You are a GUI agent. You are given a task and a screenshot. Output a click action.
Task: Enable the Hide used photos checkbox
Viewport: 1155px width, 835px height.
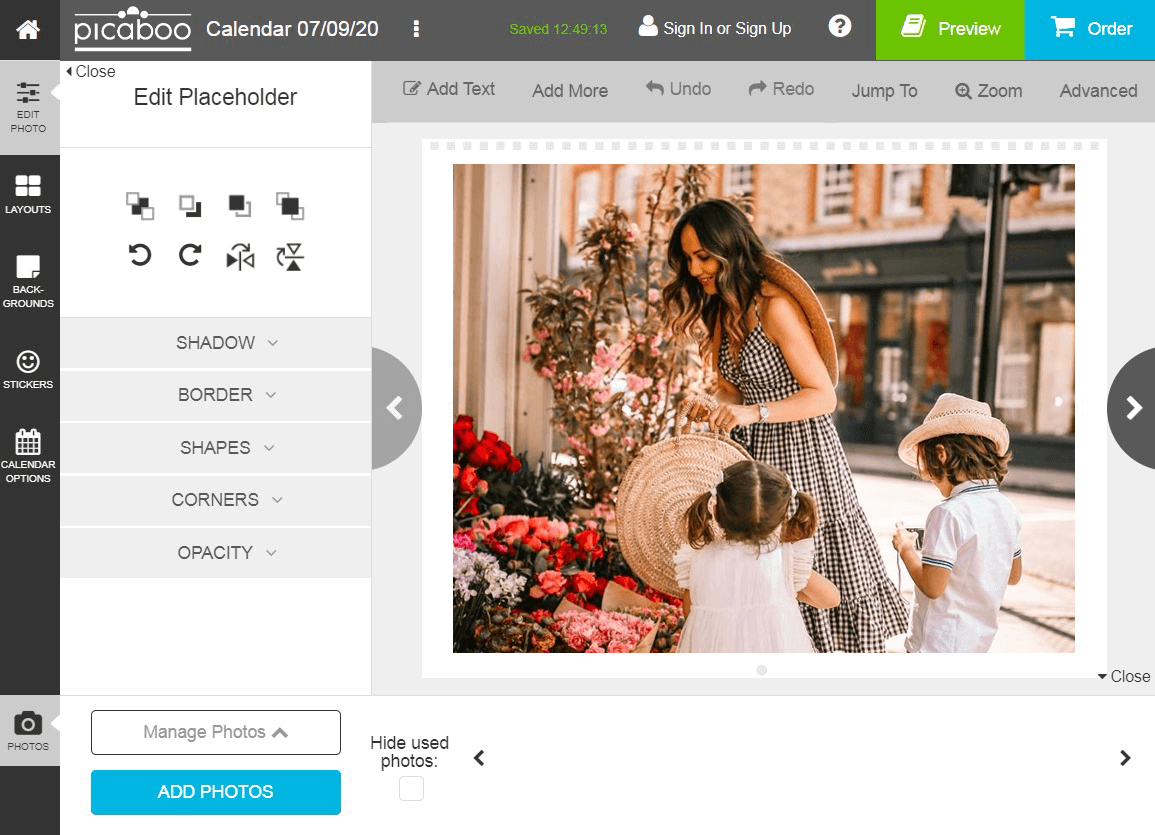tap(410, 789)
